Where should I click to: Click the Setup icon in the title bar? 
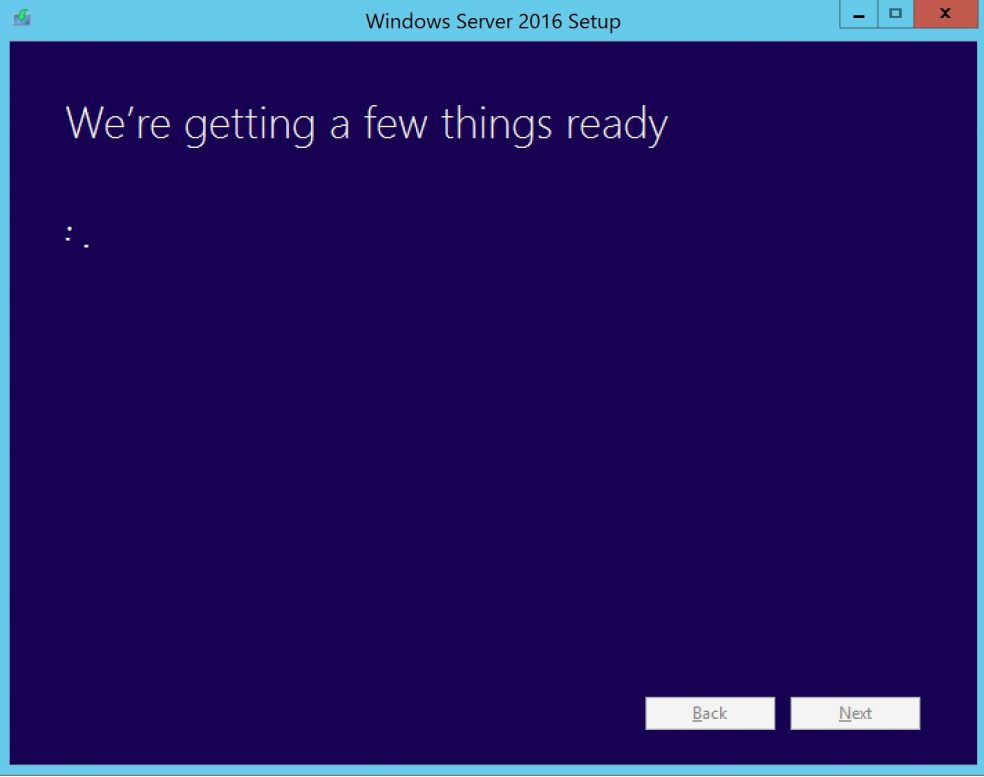click(x=22, y=18)
